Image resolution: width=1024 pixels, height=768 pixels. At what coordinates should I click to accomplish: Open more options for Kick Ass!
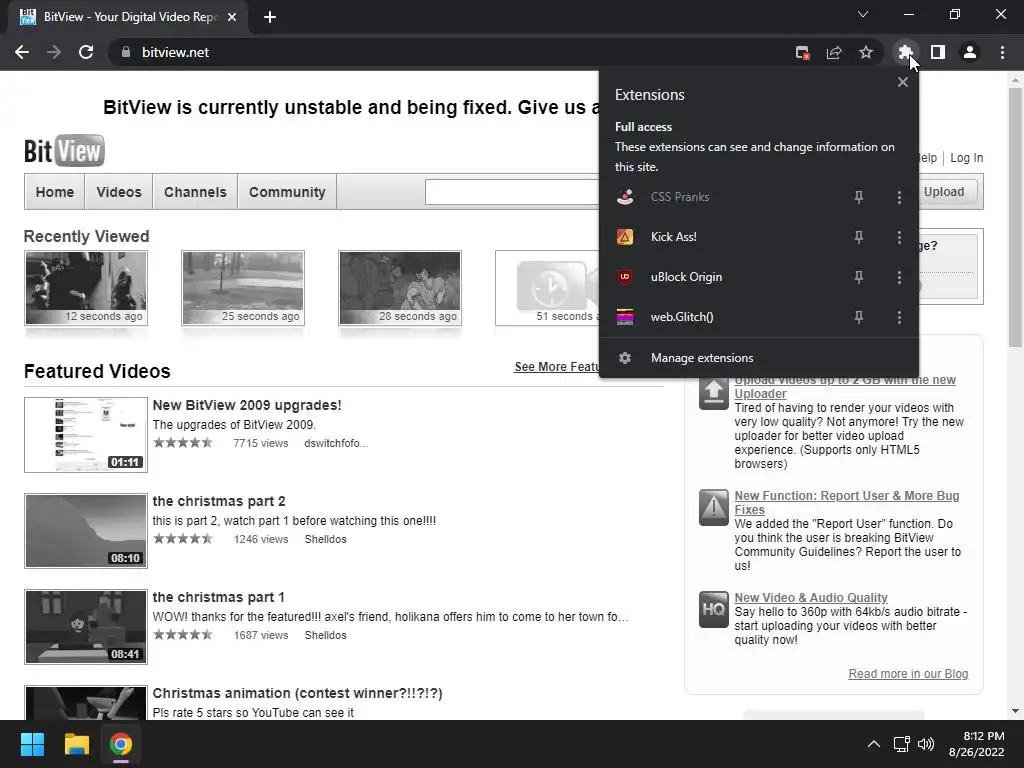(899, 237)
